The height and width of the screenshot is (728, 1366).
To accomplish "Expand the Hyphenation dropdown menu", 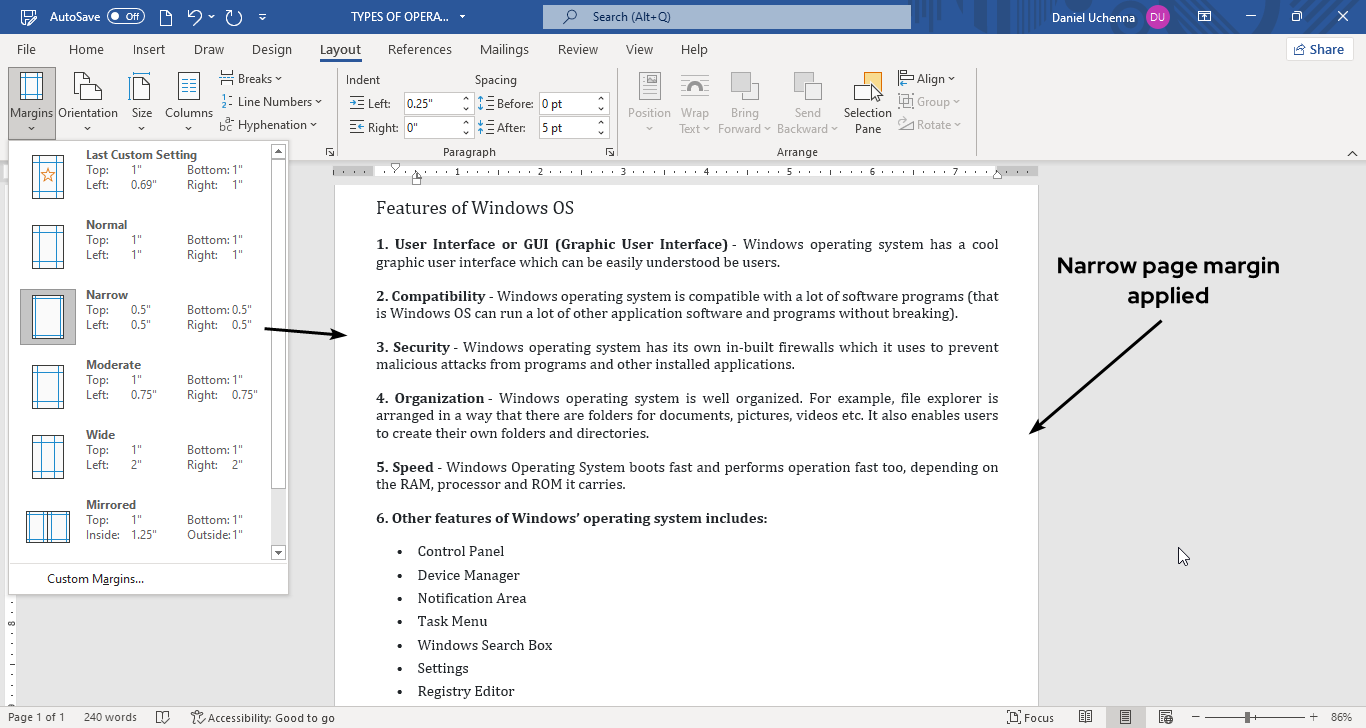I will click(270, 125).
